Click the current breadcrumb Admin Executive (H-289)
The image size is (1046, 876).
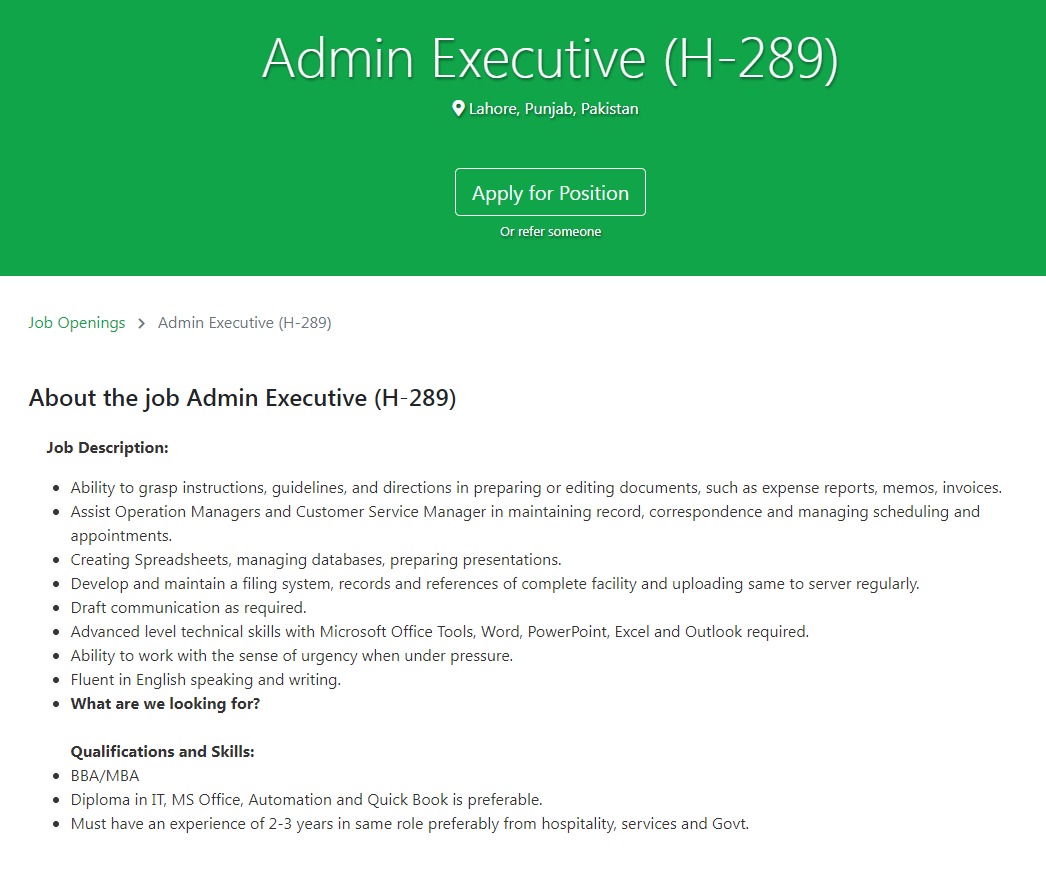pyautogui.click(x=245, y=323)
